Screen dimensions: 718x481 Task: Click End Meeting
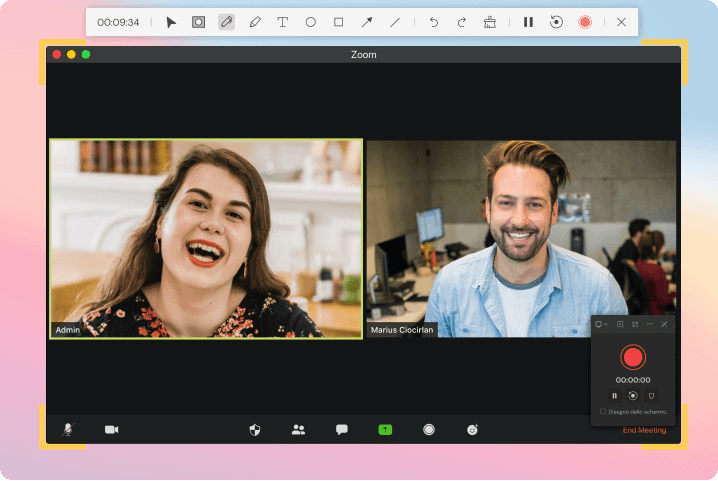pos(644,430)
